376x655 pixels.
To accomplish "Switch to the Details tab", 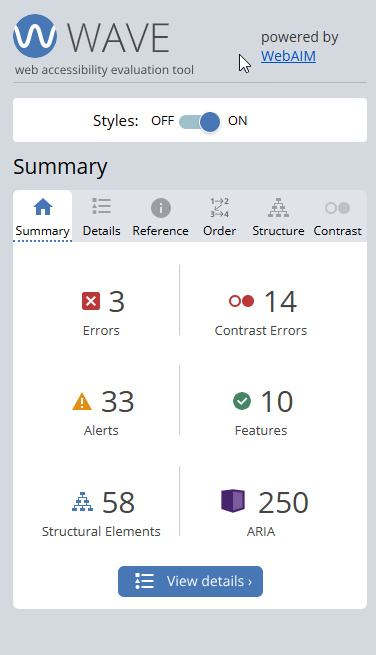I will tap(102, 216).
